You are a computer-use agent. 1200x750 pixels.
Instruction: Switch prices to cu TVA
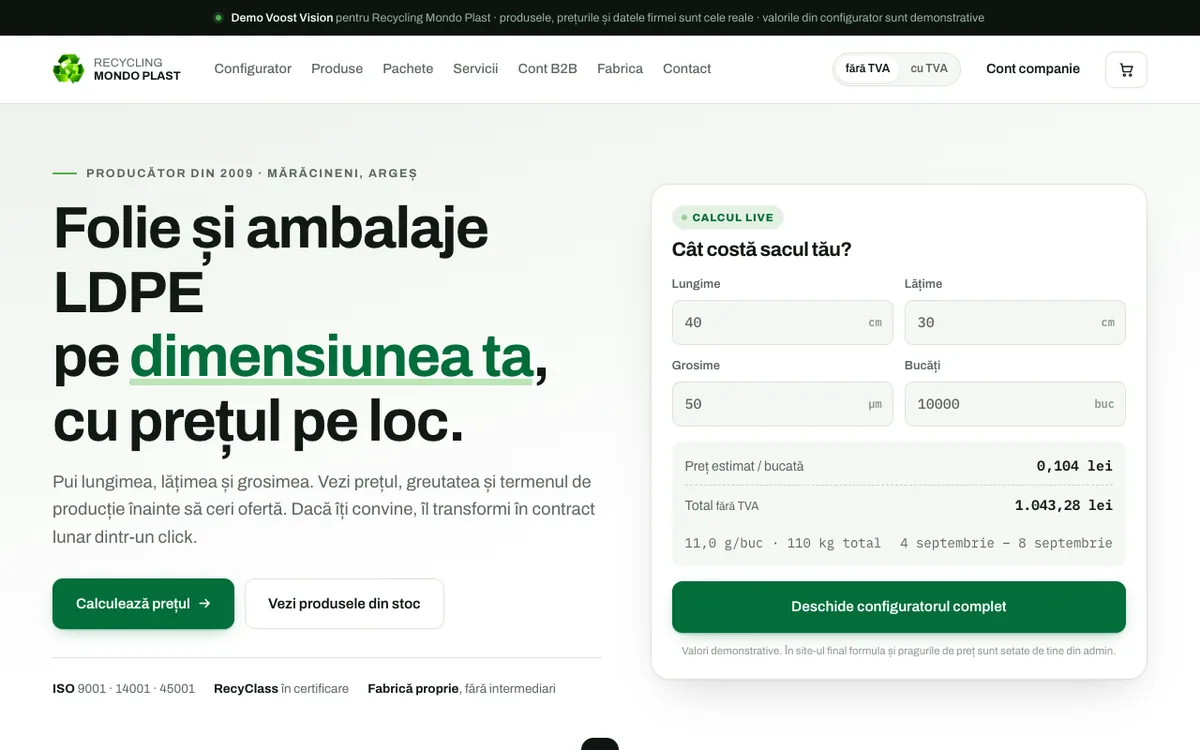(929, 69)
